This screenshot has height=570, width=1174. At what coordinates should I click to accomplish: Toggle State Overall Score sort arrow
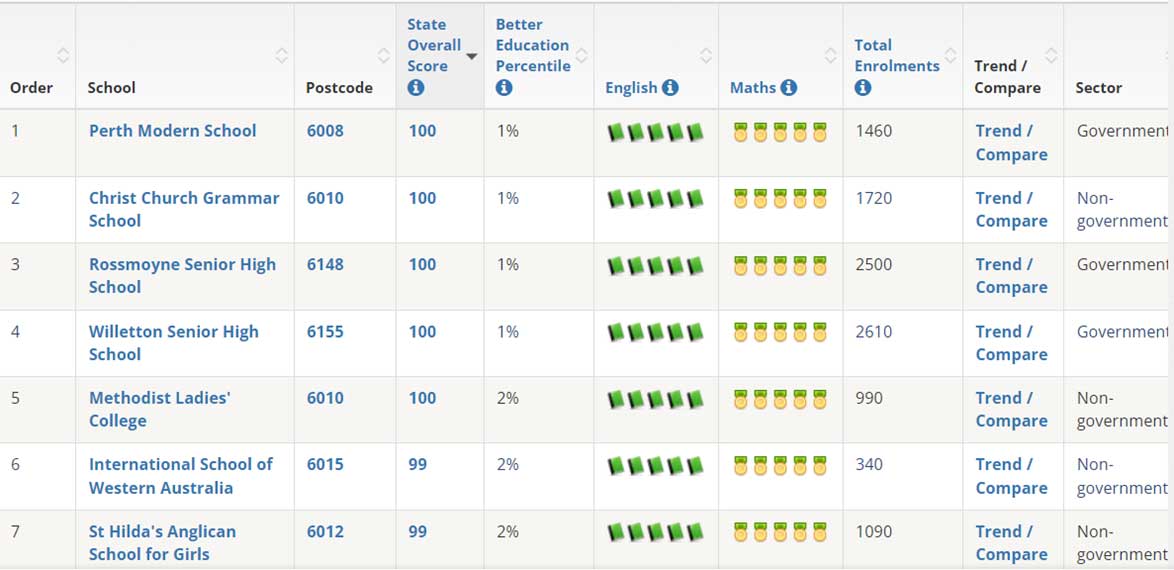point(472,56)
